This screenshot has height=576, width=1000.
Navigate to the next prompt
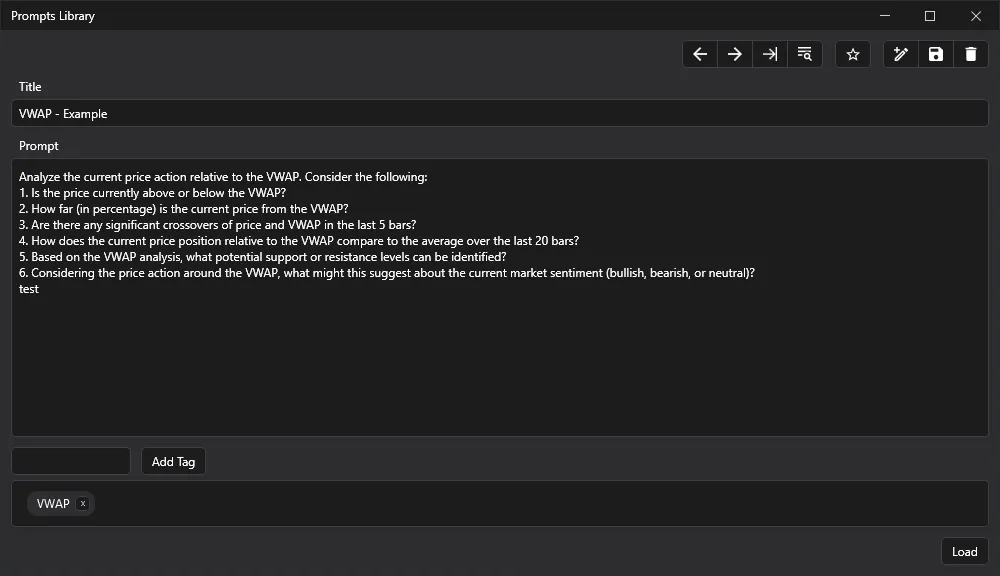point(734,53)
